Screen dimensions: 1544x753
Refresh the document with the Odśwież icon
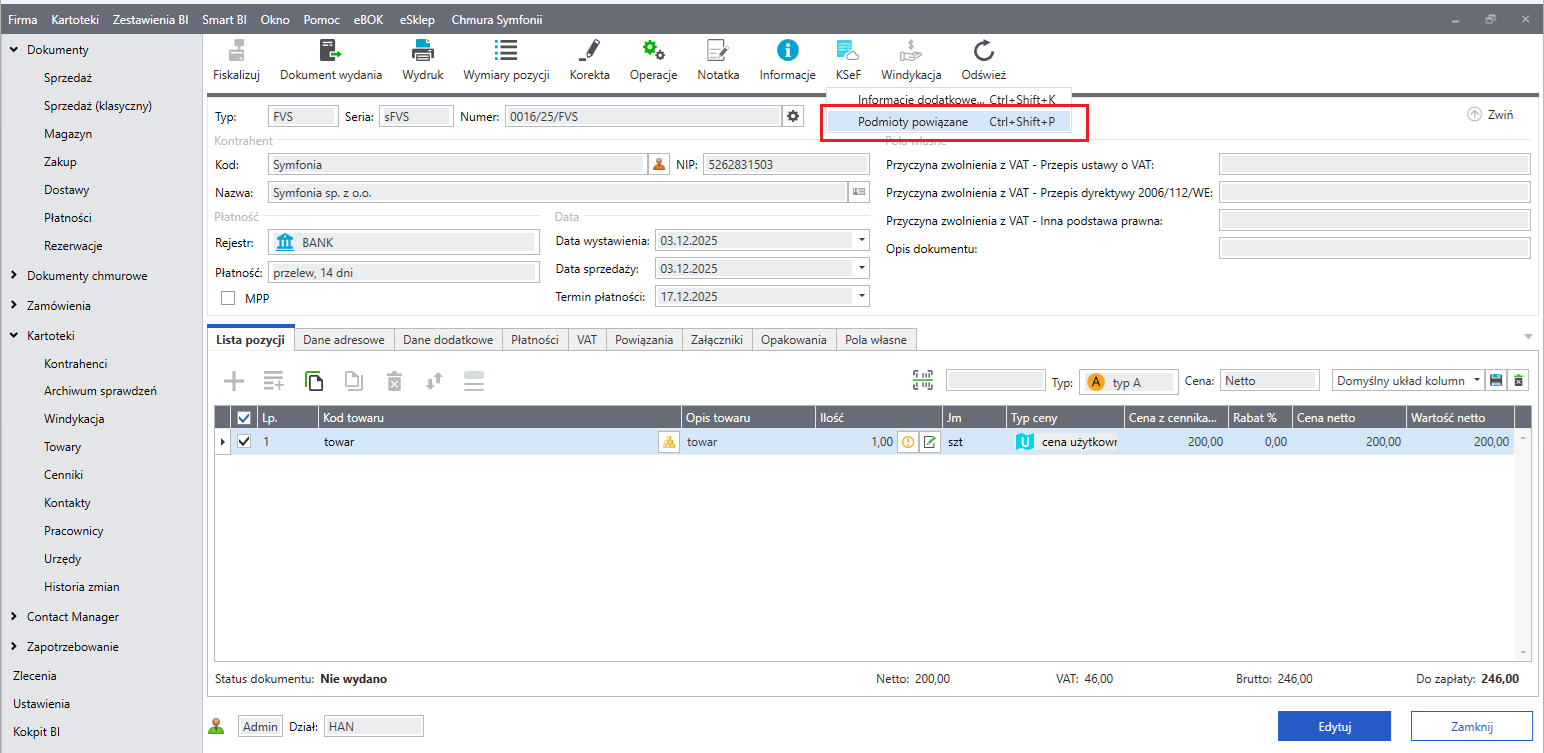(983, 51)
